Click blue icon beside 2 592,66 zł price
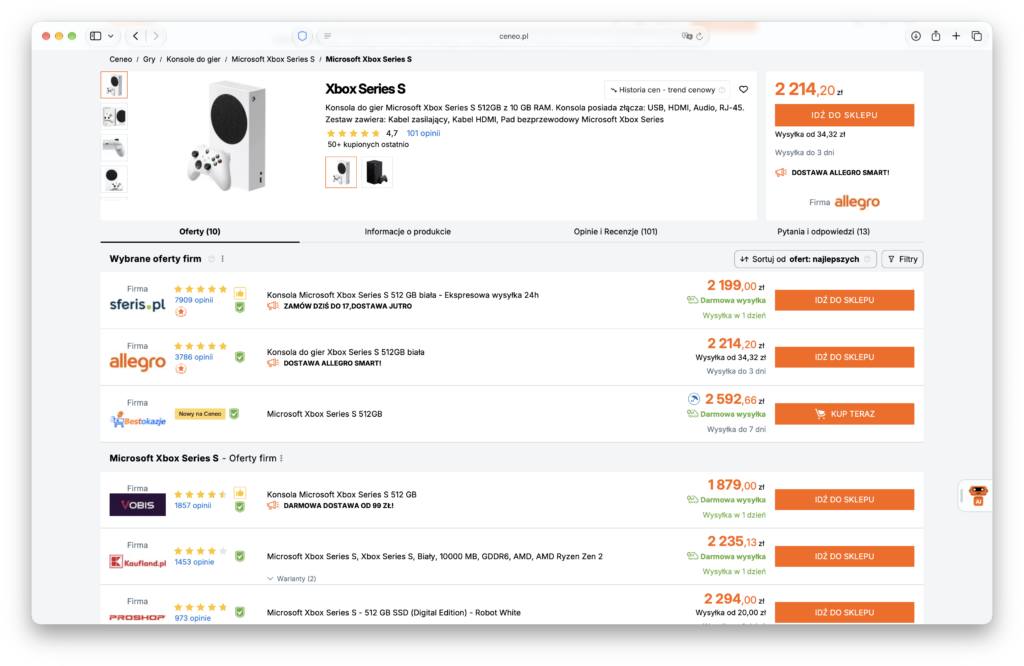 (694, 399)
